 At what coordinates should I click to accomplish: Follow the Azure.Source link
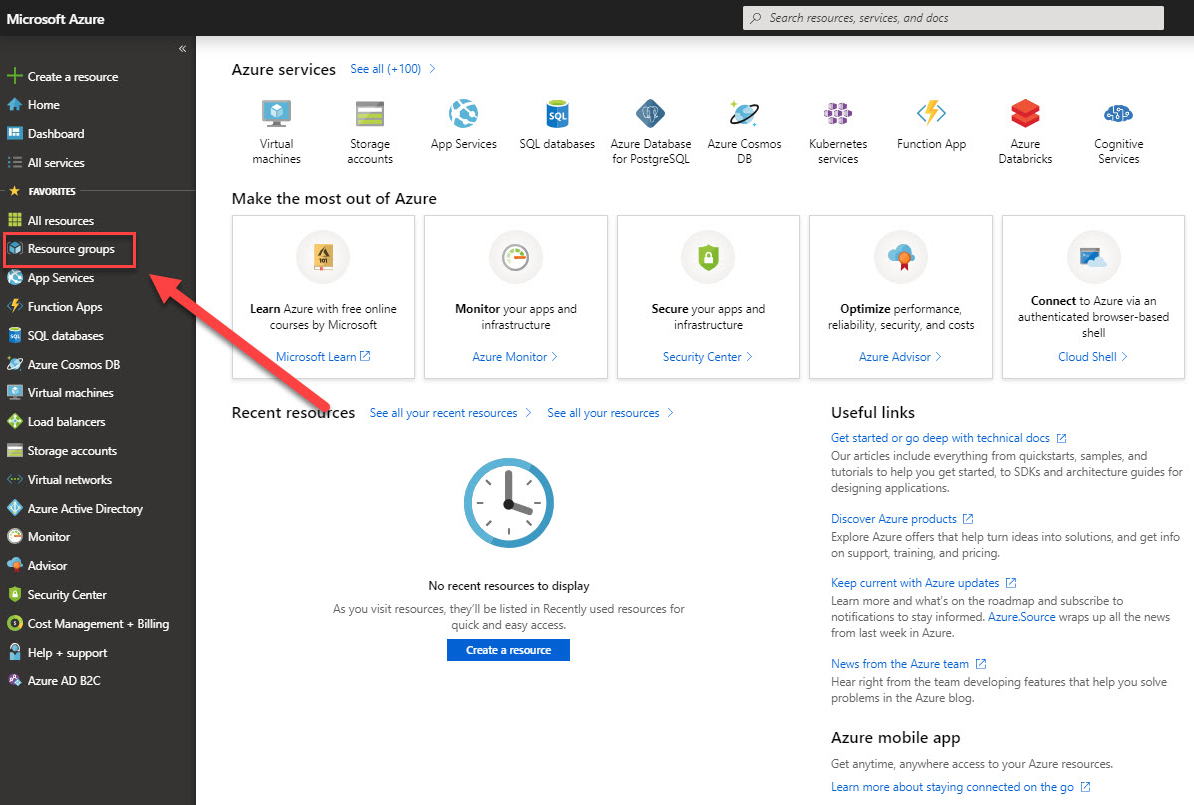[x=1022, y=617]
